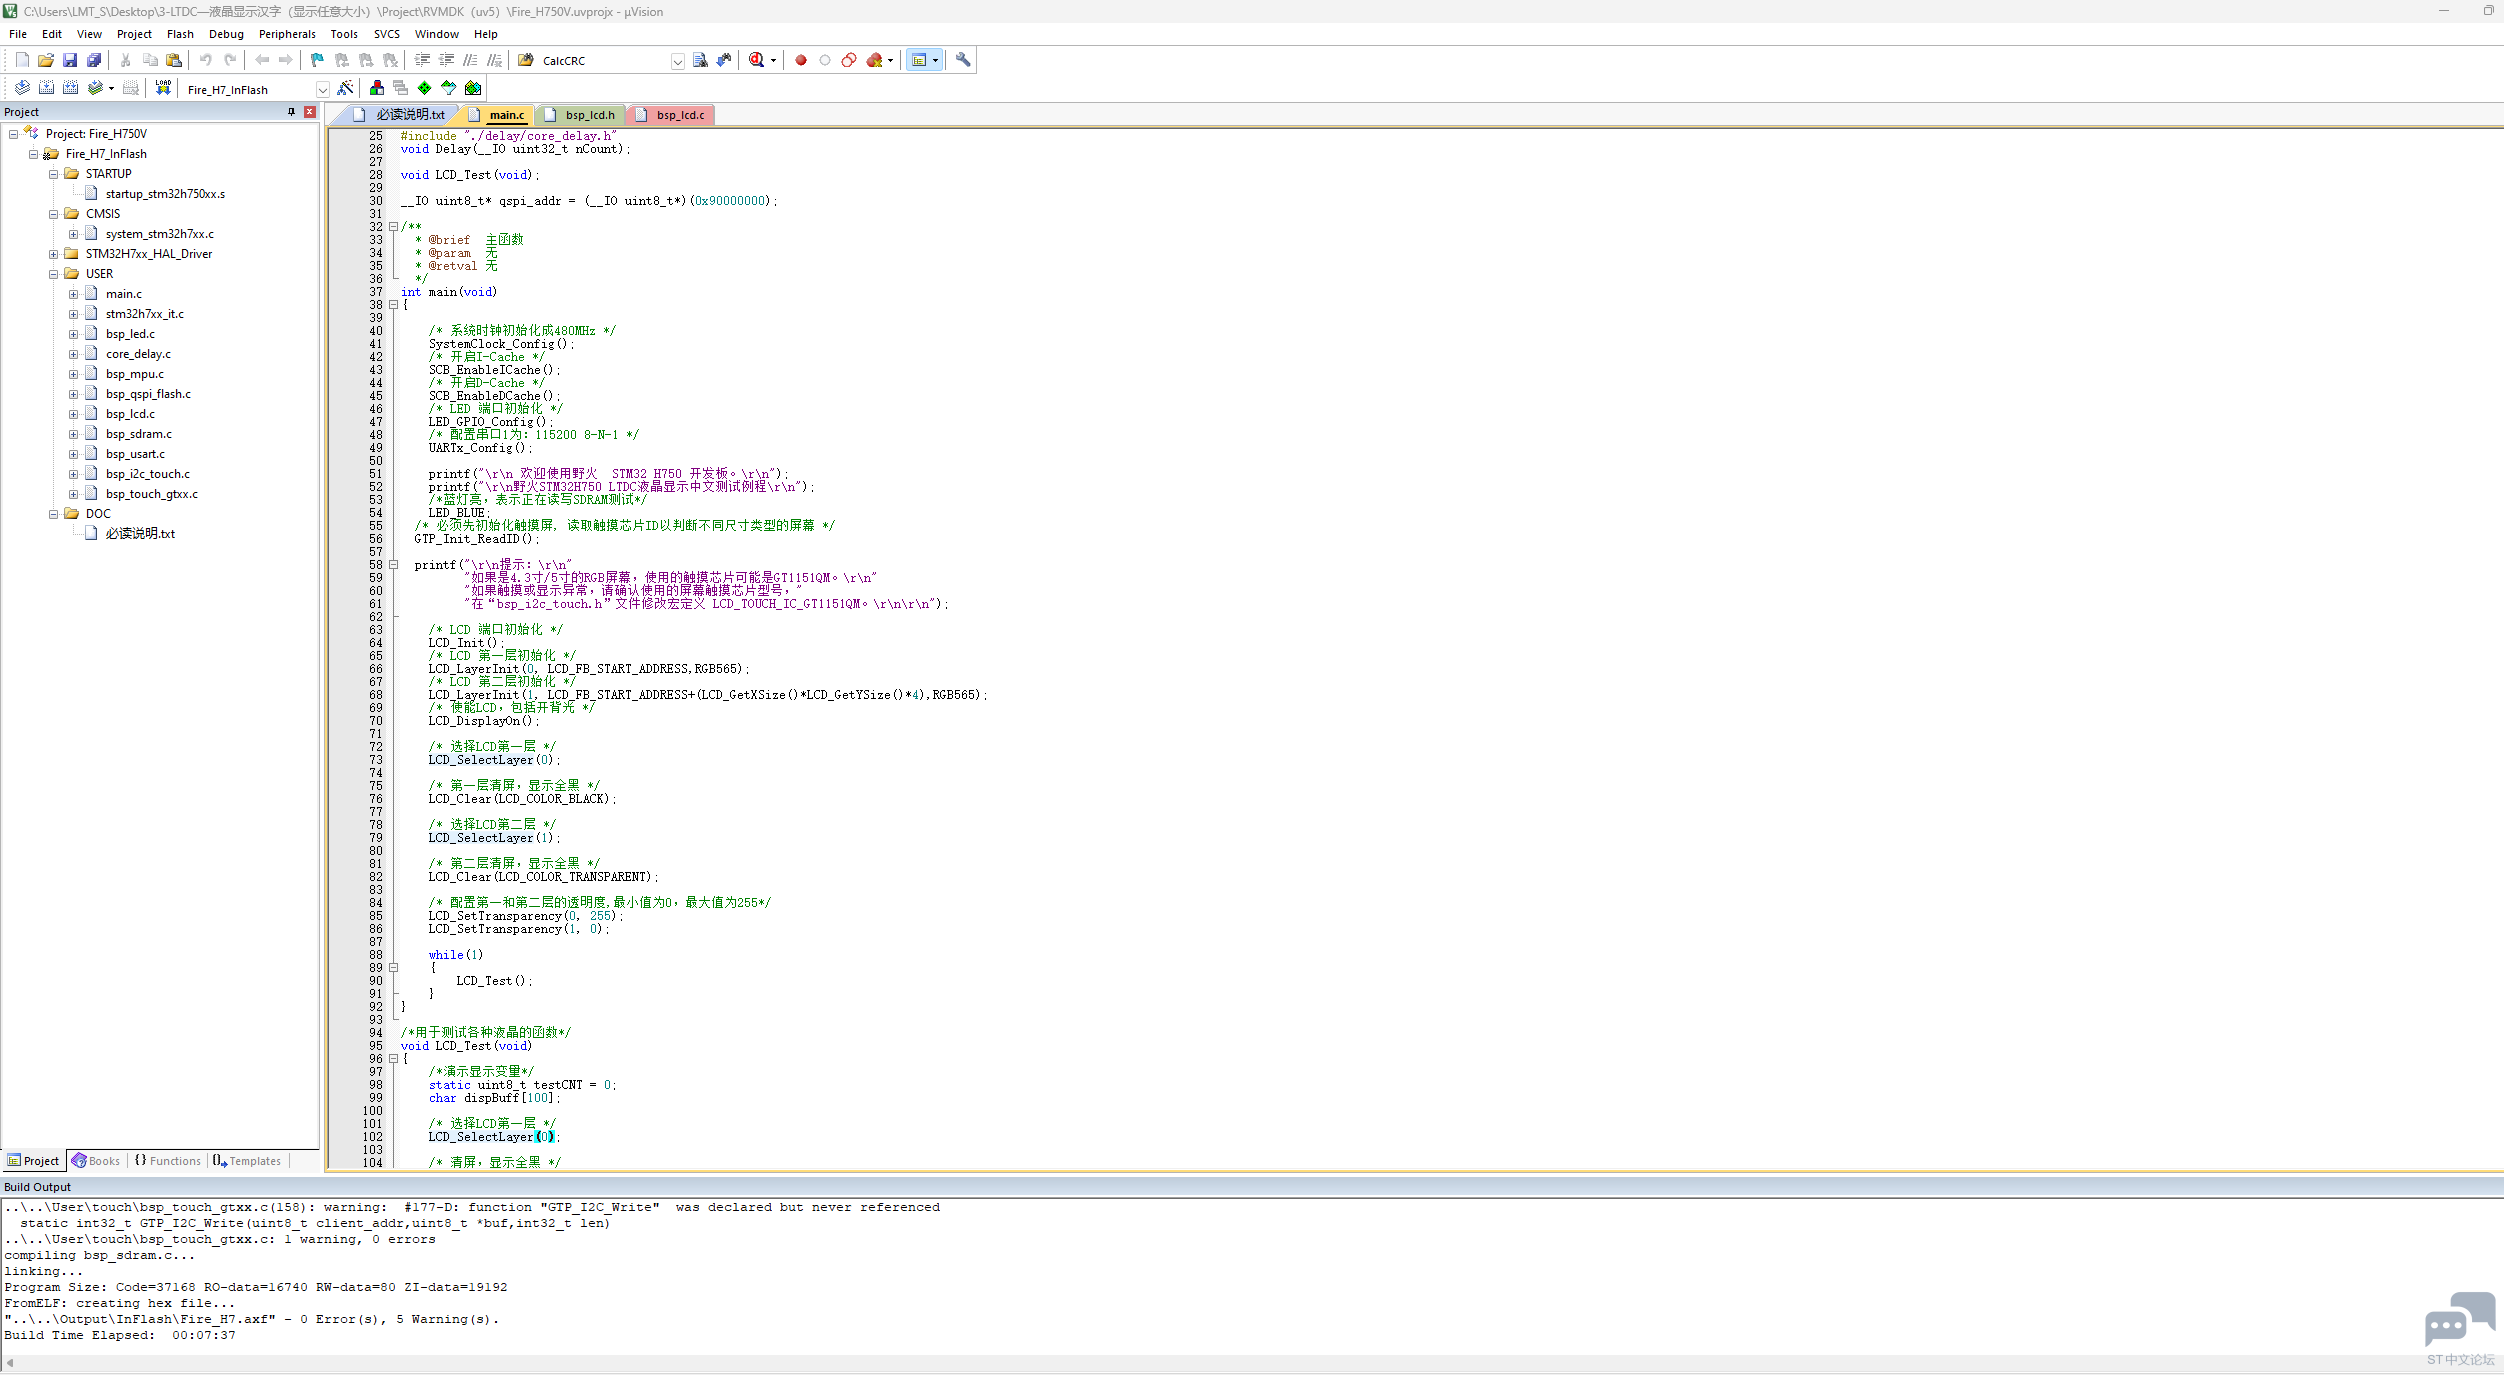This screenshot has height=1375, width=2504.
Task: Click the Build Output left scroll arrow
Action: pyautogui.click(x=10, y=1363)
